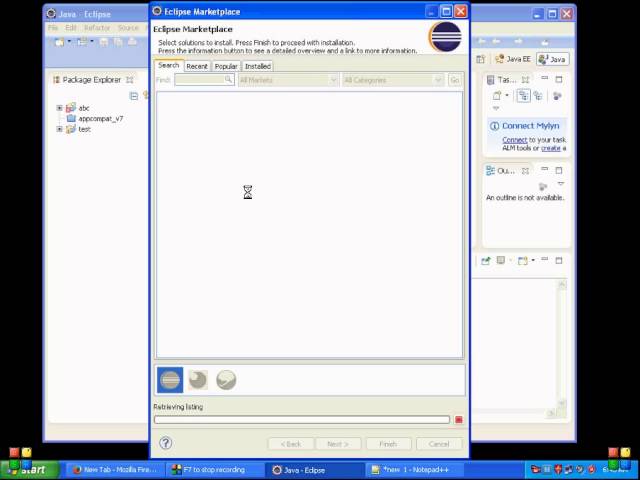Click the Save icon in Eclipse toolbar
This screenshot has width=640, height=480.
(104, 42)
